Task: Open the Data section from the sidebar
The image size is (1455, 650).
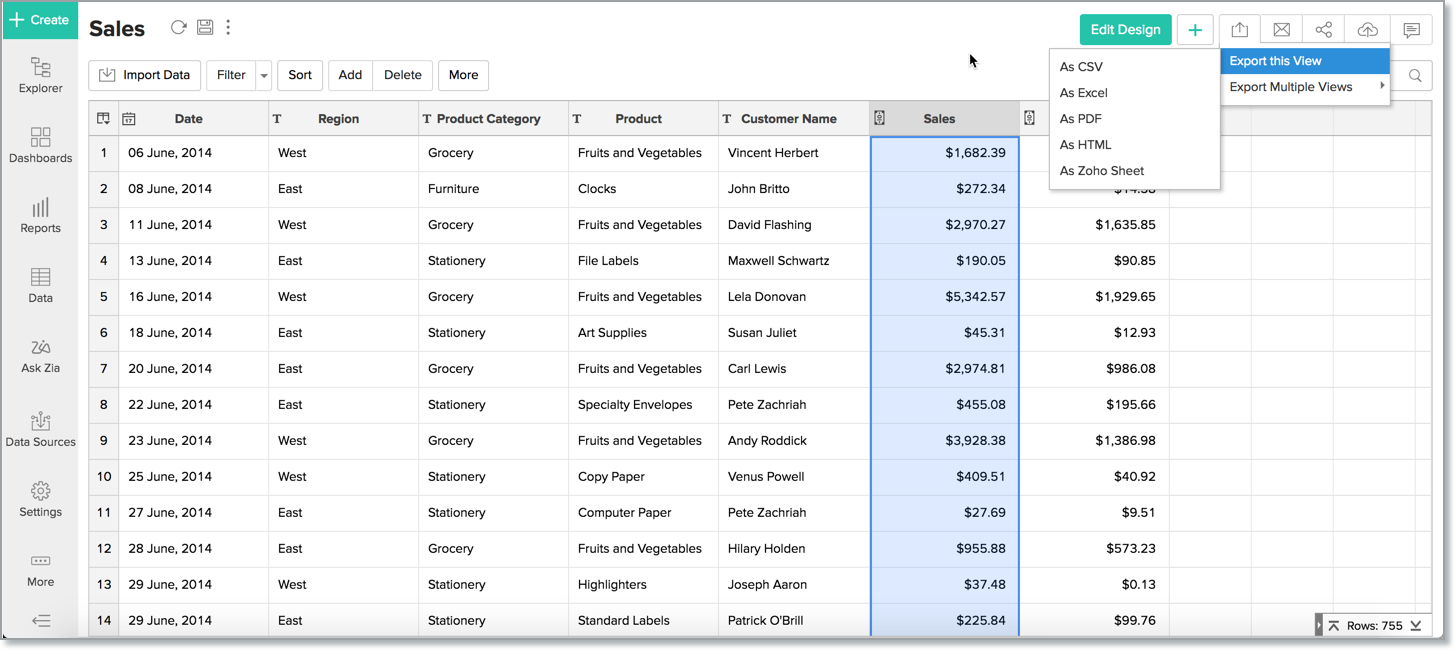Action: point(40,285)
